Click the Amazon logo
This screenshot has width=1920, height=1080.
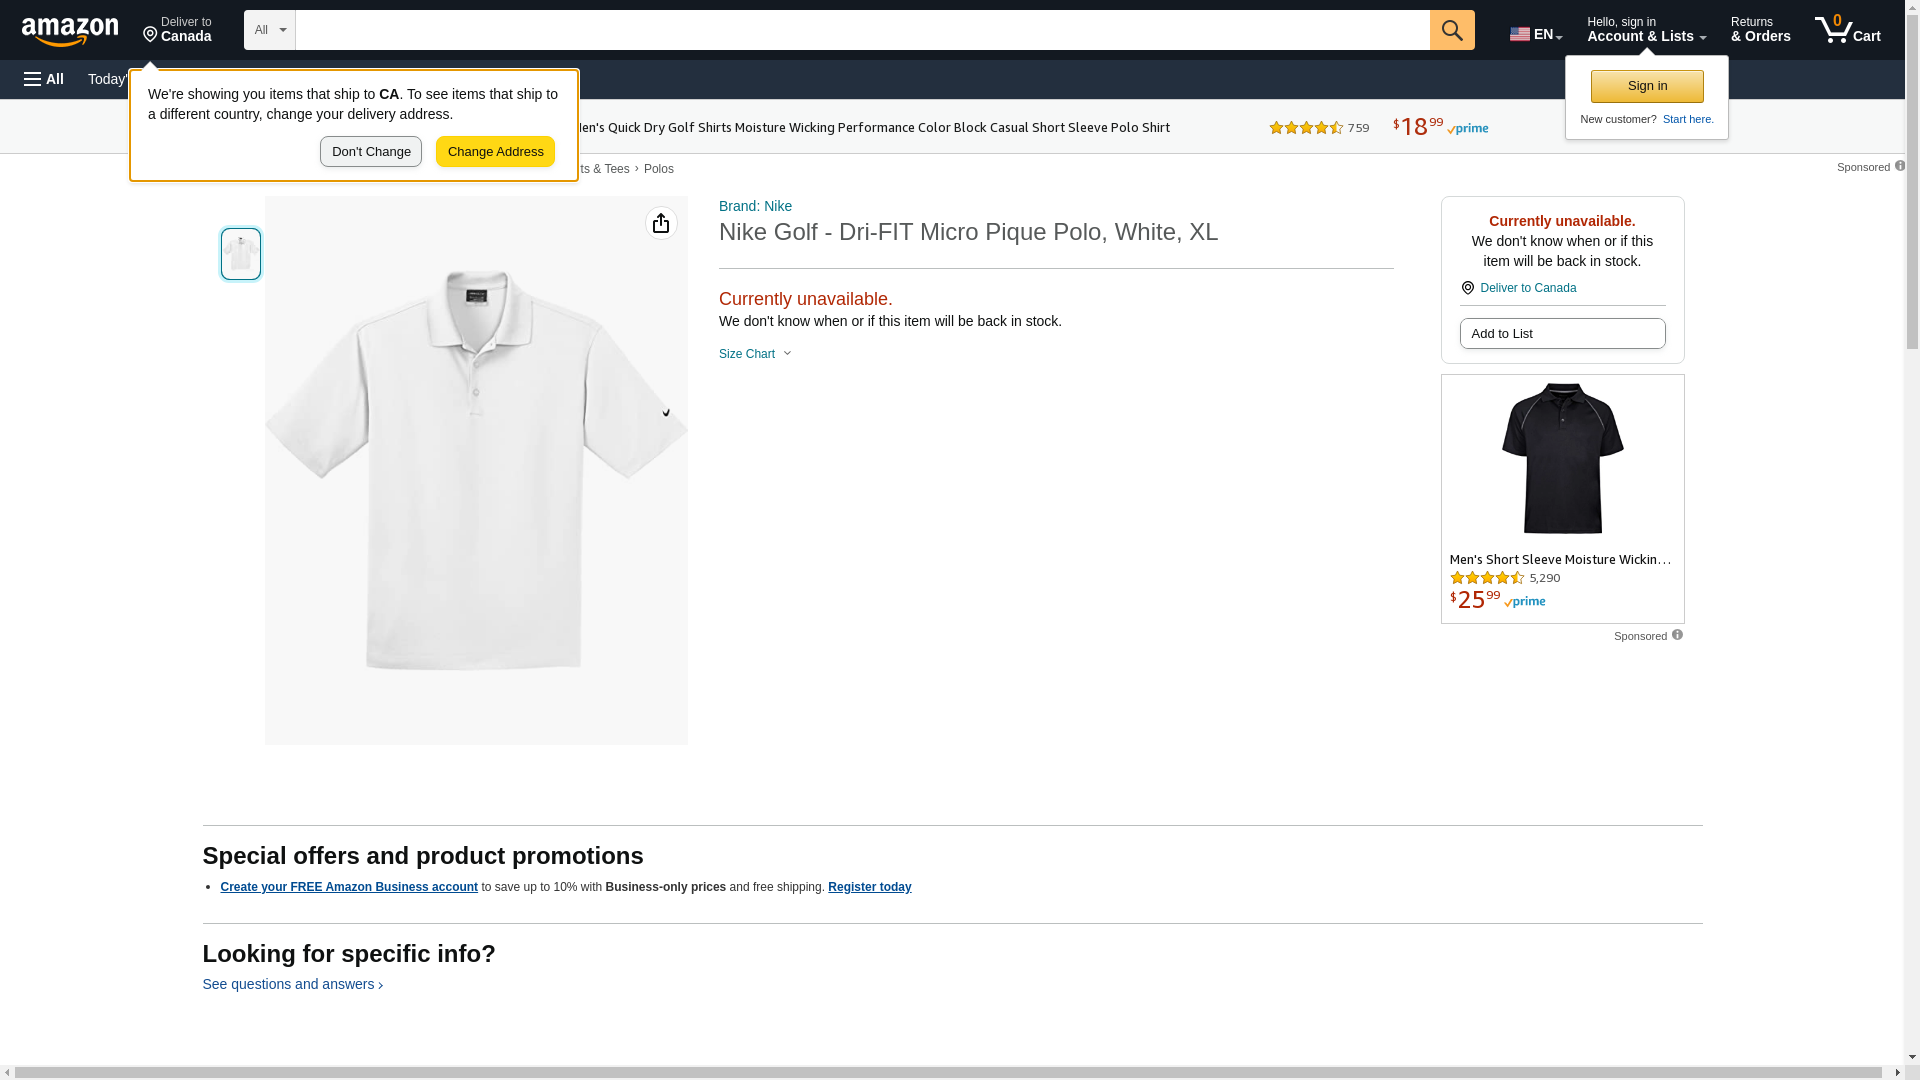coord(70,32)
